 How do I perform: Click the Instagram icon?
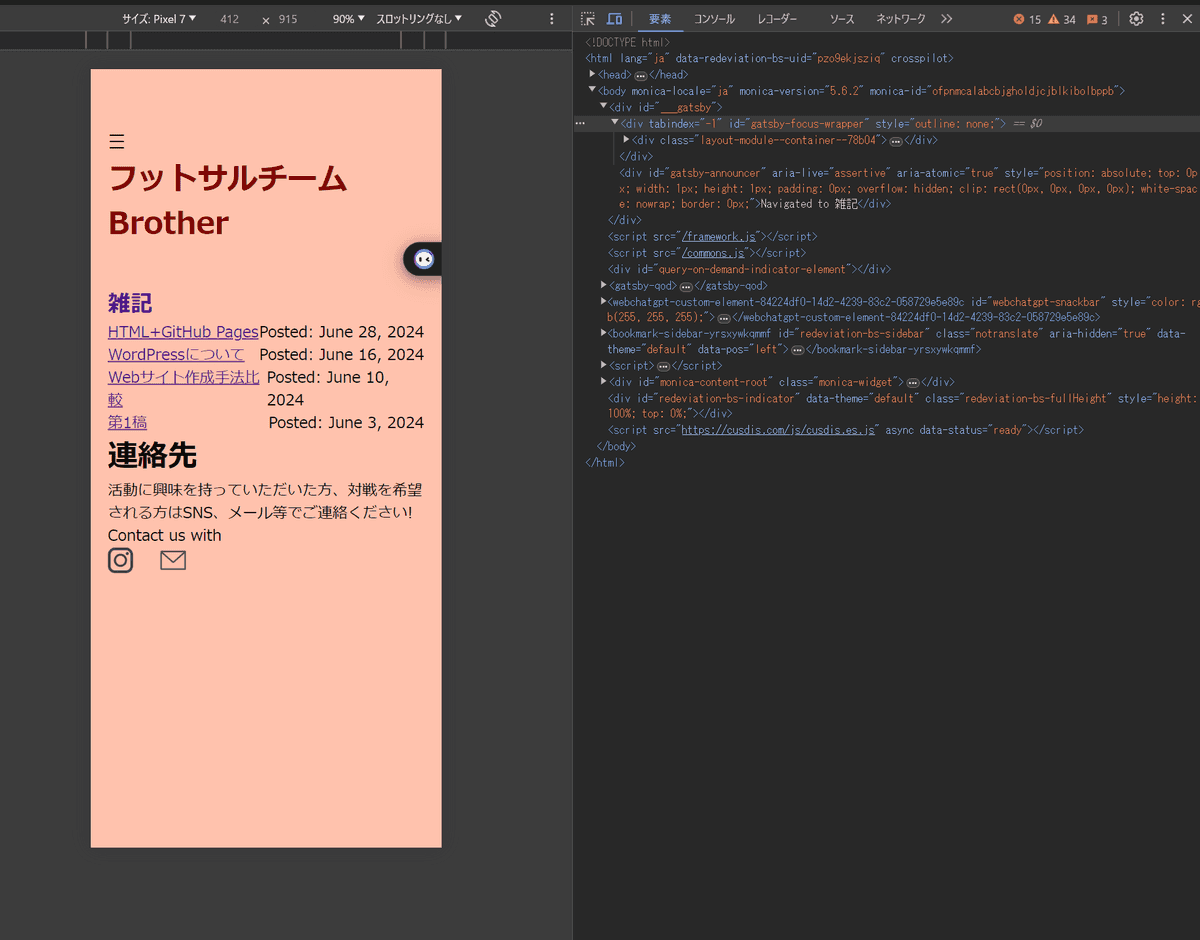click(120, 560)
